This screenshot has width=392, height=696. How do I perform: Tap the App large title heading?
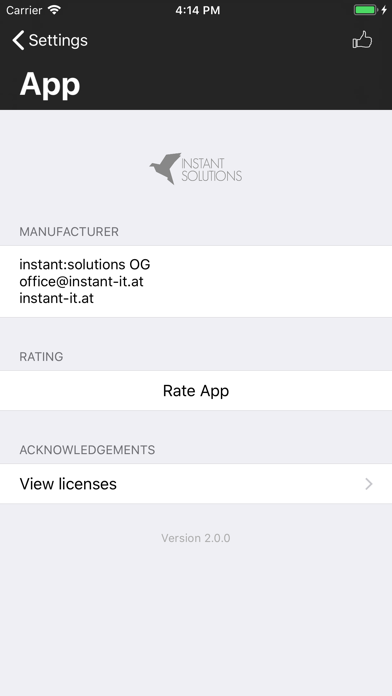point(50,84)
